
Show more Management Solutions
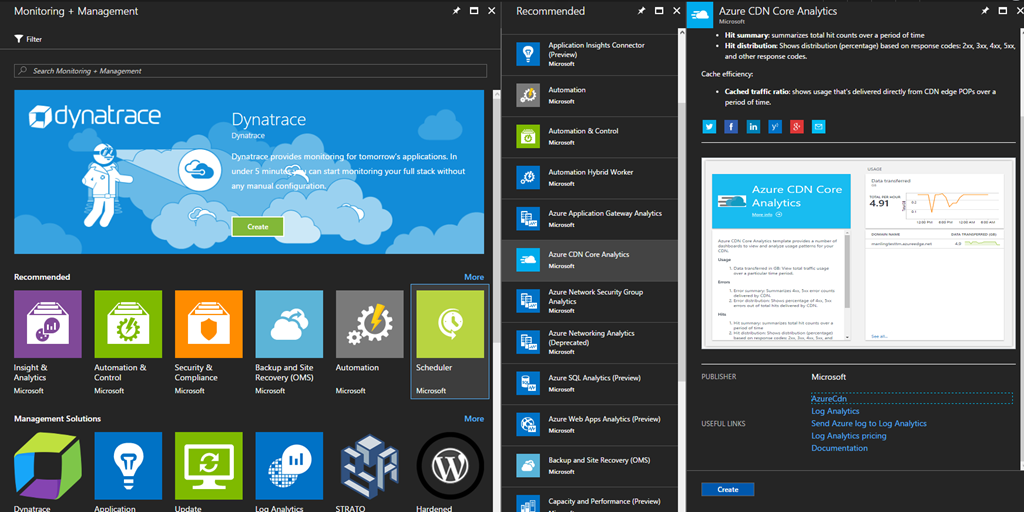pos(473,419)
